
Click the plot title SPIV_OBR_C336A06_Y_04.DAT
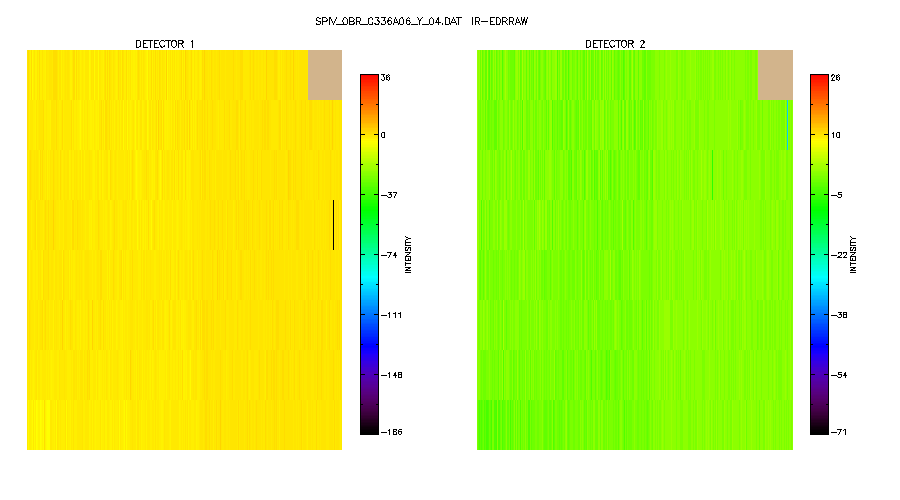click(x=388, y=21)
